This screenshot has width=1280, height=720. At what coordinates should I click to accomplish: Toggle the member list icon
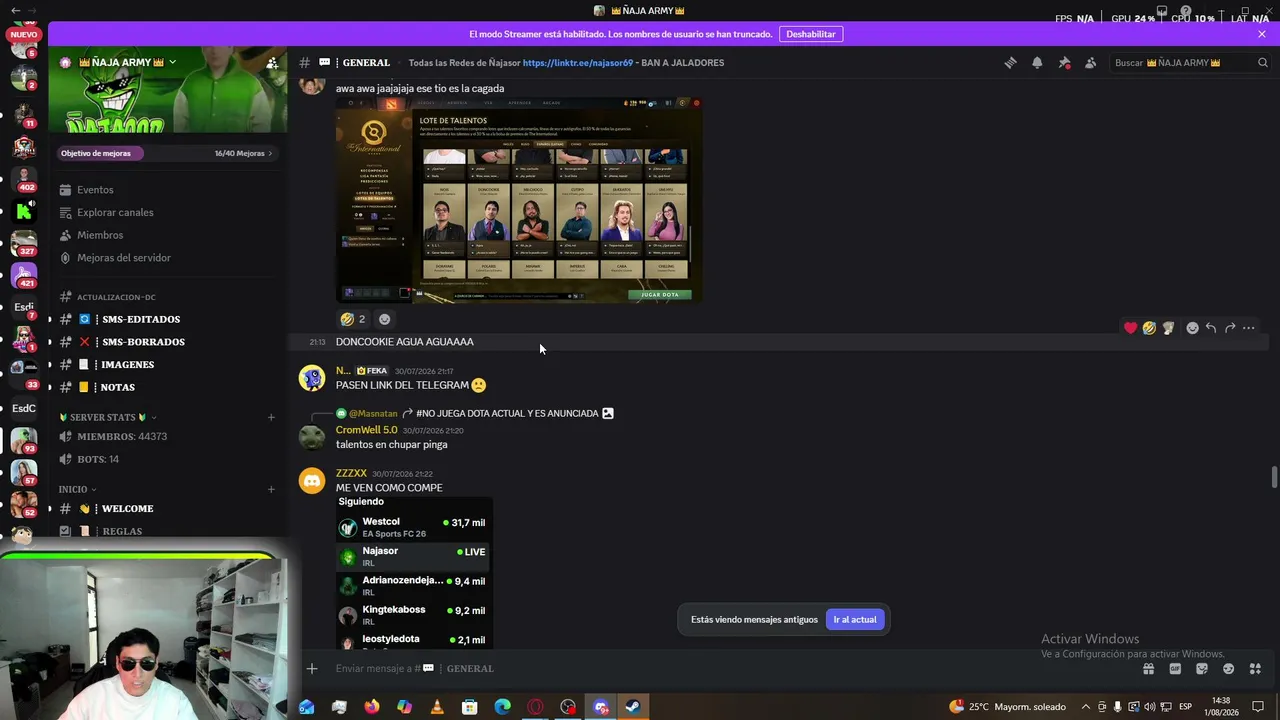(1090, 63)
